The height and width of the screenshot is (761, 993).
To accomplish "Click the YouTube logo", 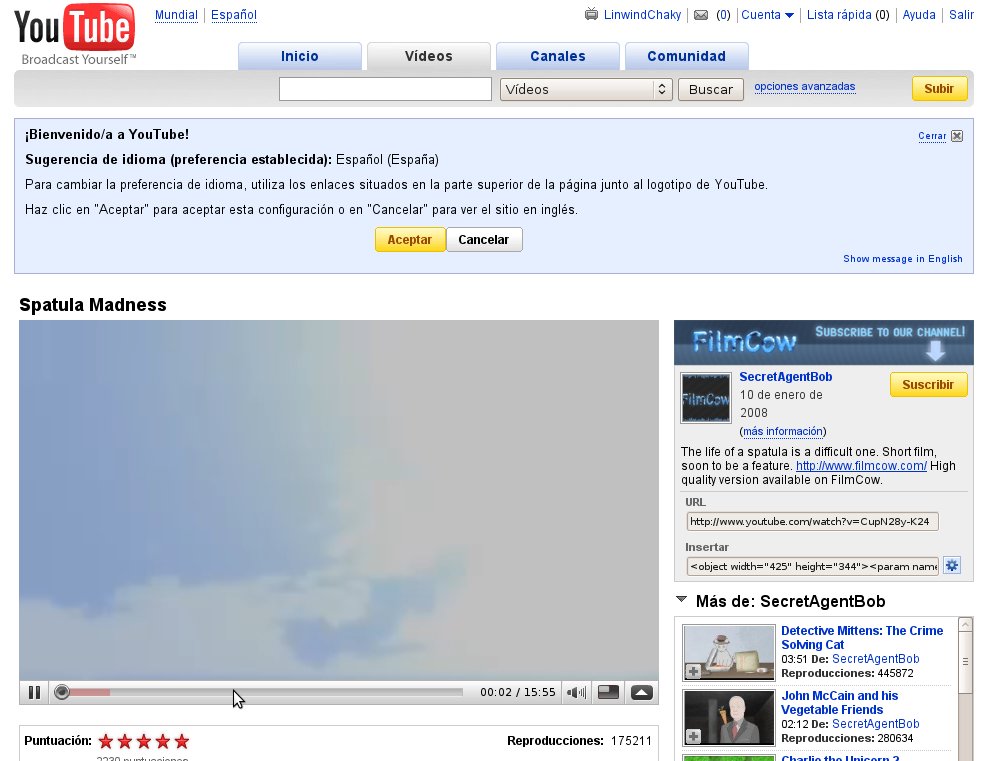I will coord(75,35).
